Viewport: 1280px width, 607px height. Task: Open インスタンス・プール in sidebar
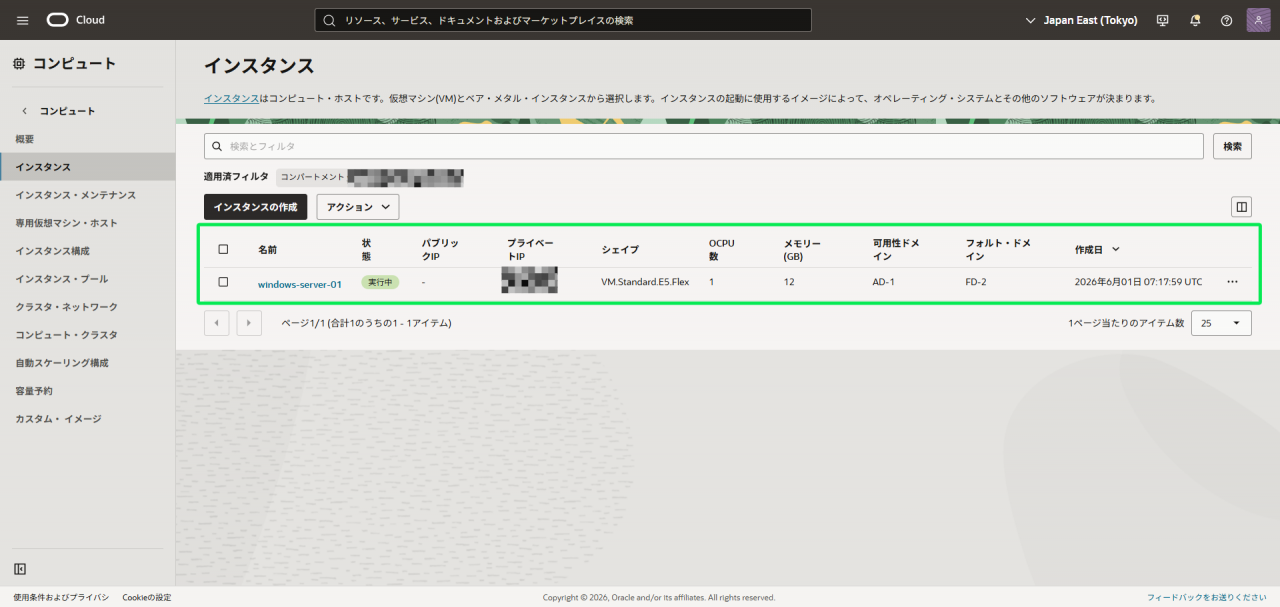coord(62,279)
